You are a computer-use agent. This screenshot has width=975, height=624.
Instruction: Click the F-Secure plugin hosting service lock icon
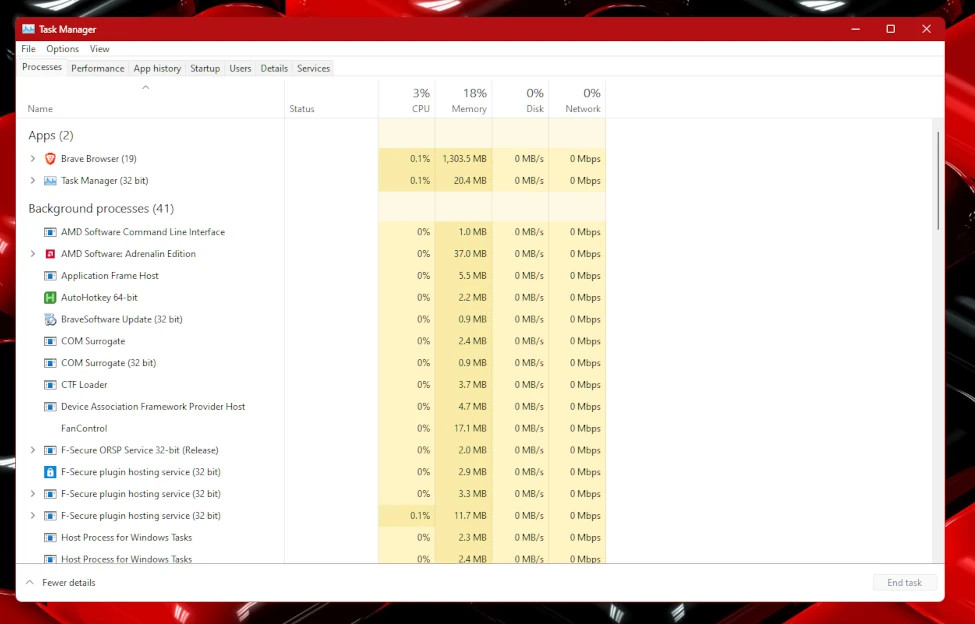(x=50, y=471)
